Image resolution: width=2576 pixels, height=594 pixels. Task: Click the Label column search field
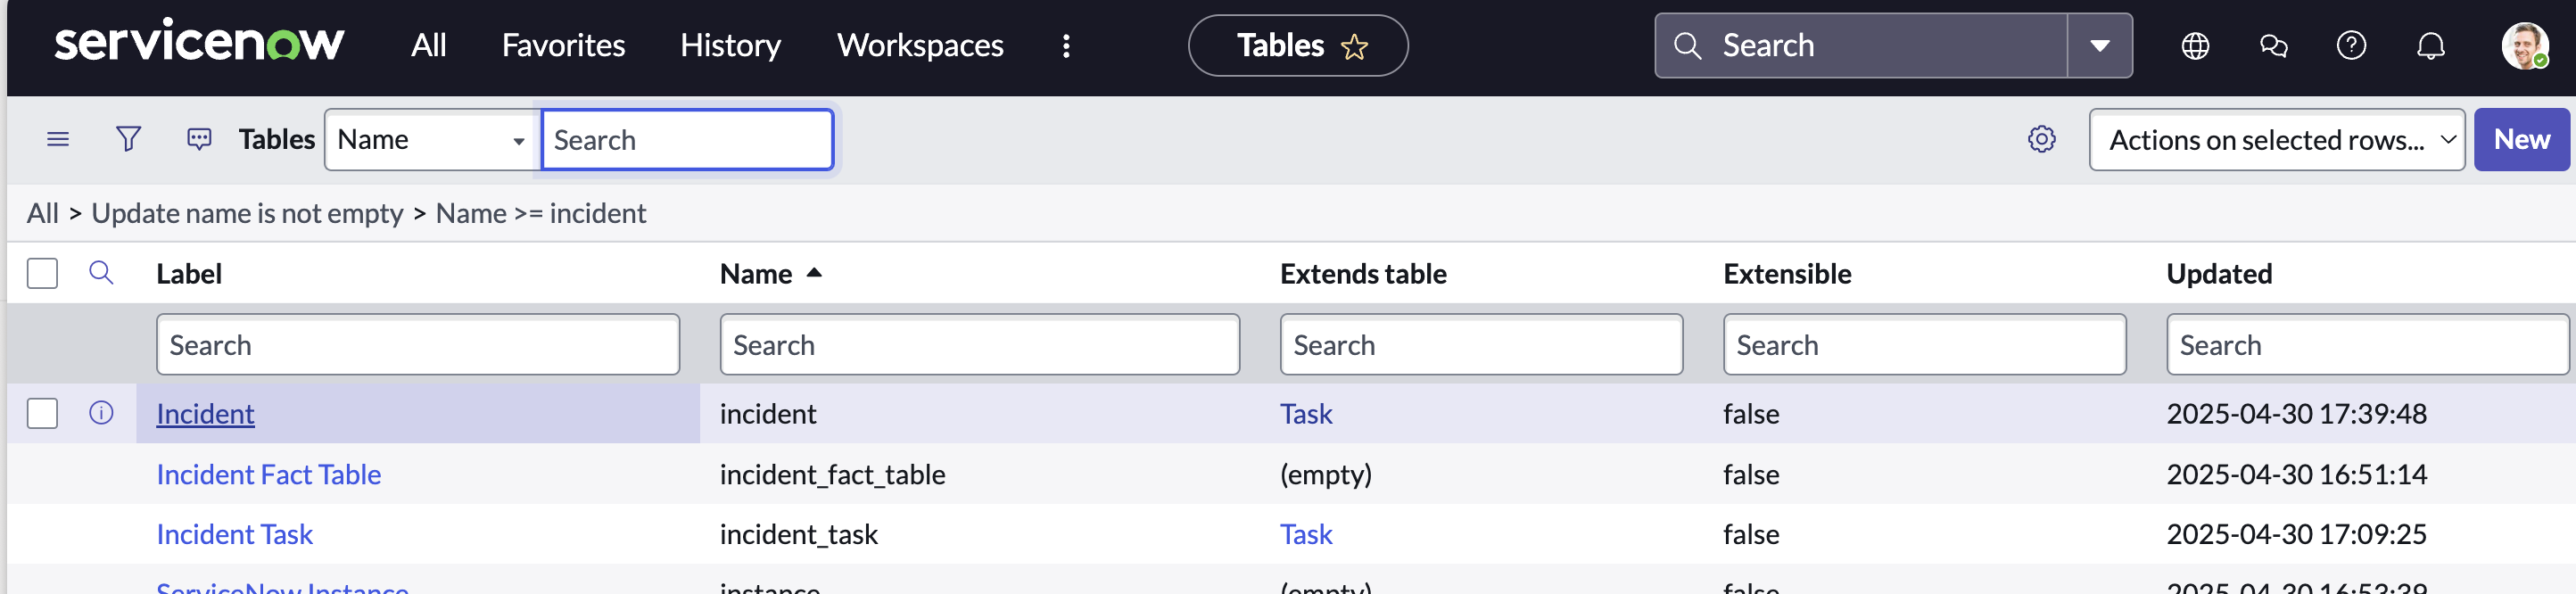pos(418,345)
